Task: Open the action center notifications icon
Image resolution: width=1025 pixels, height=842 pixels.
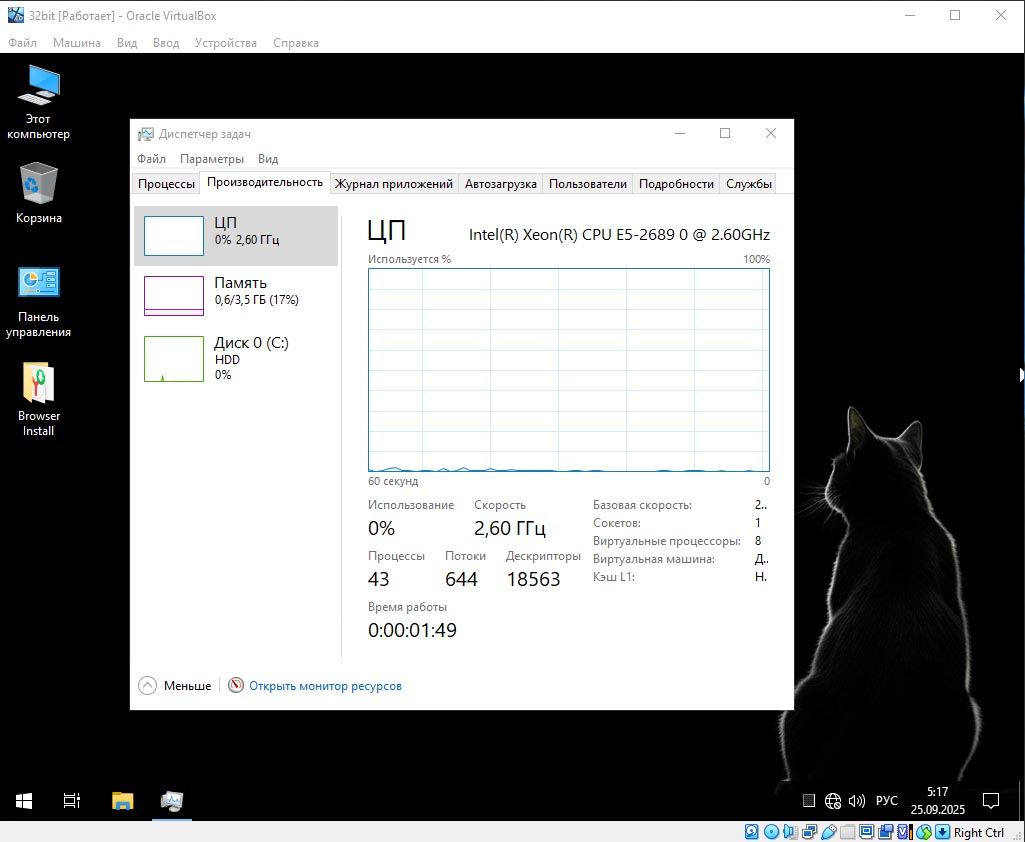Action: (991, 800)
